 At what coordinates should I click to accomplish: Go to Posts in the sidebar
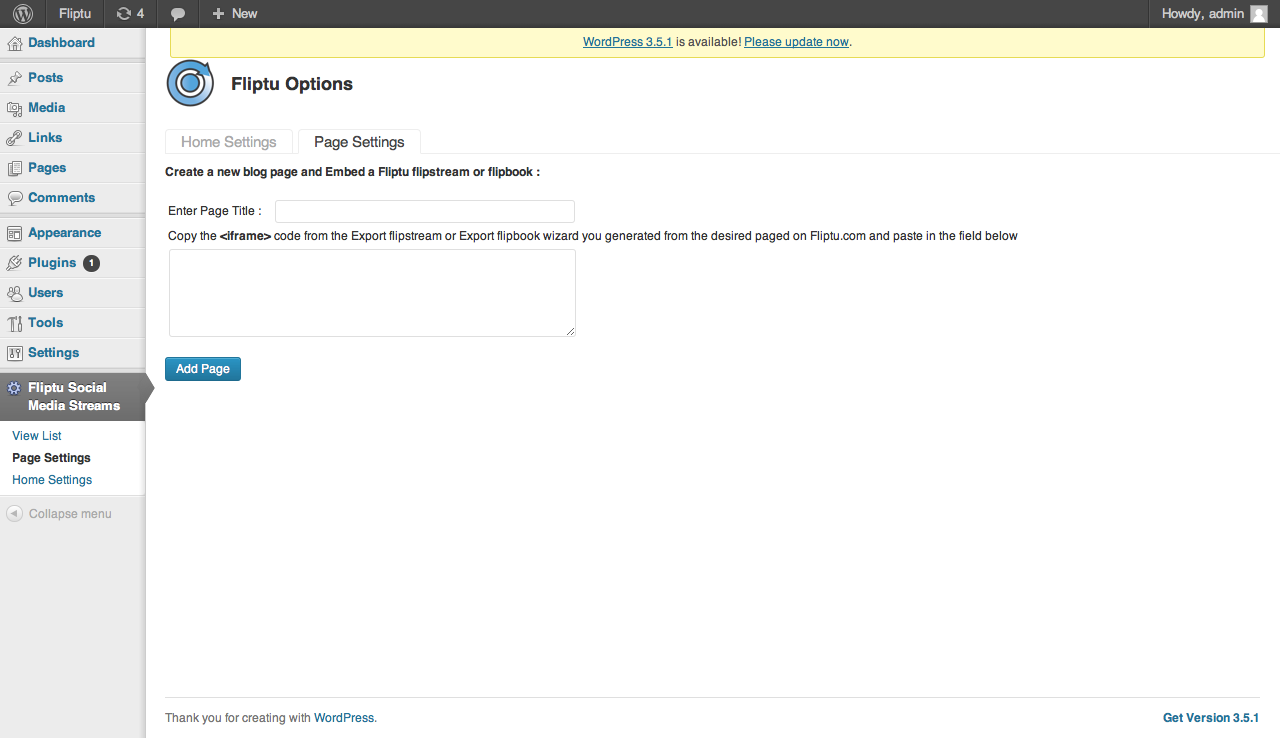[x=45, y=78]
